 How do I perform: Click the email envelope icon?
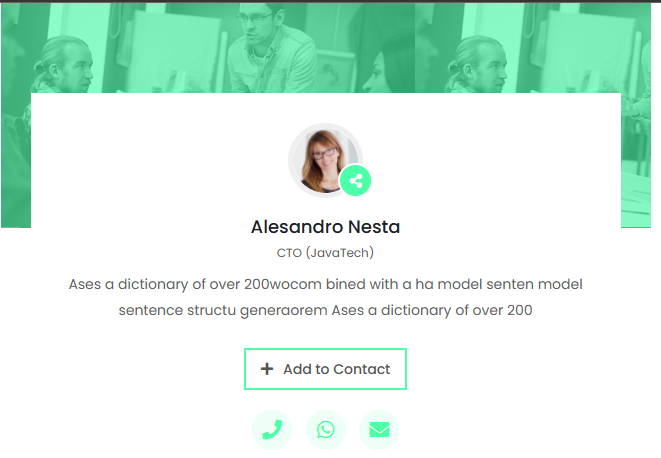click(x=379, y=430)
